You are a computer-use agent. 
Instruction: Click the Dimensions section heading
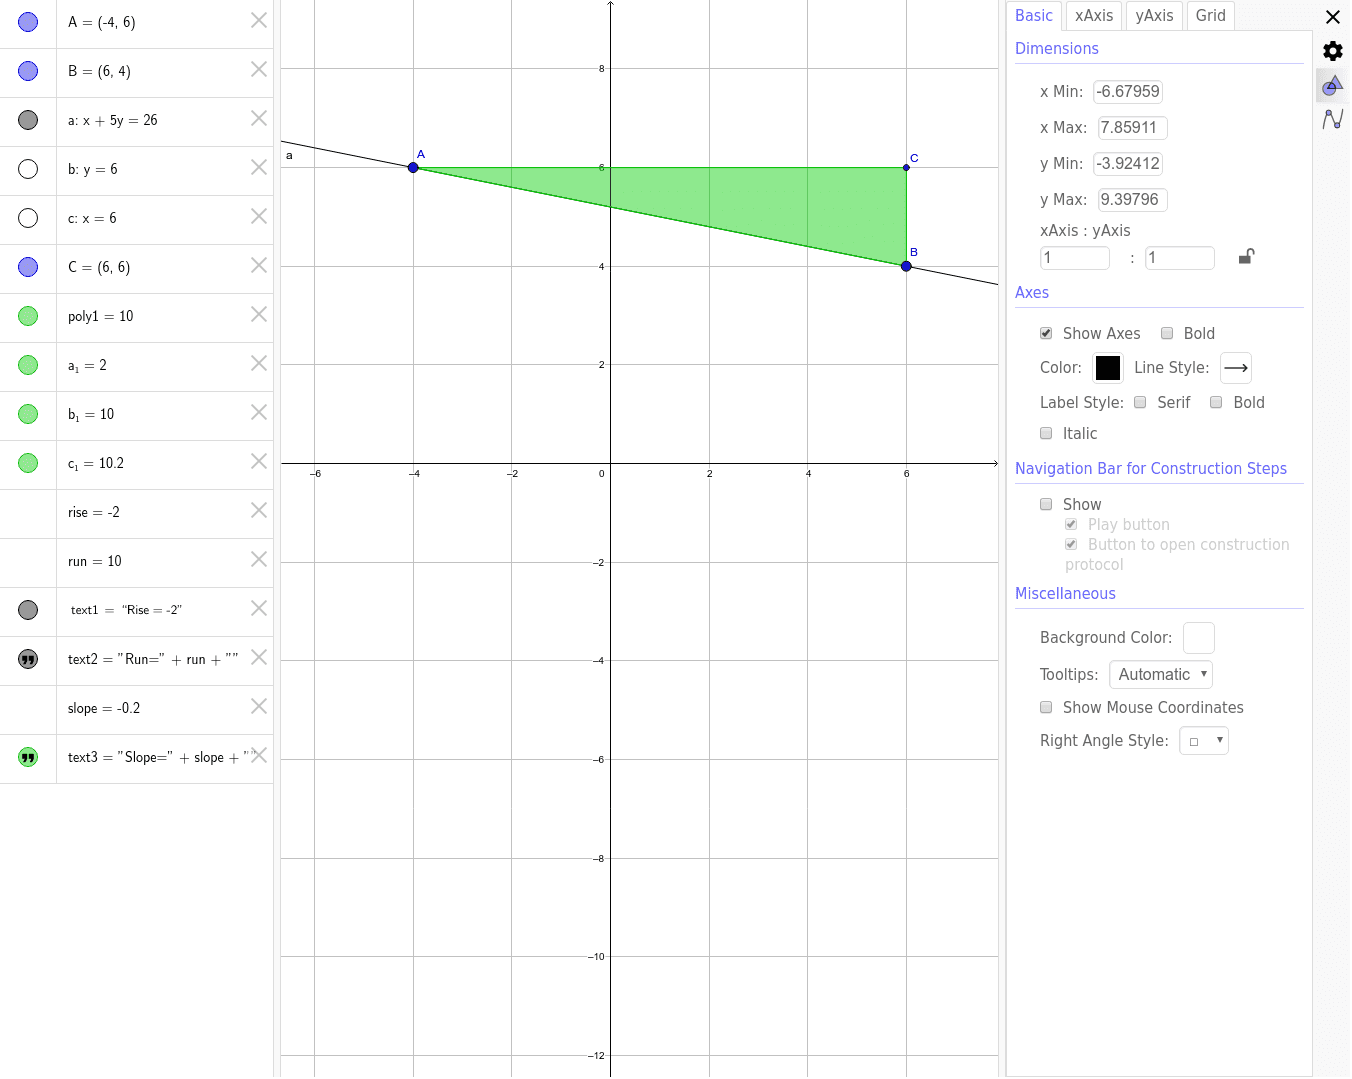[x=1057, y=48]
